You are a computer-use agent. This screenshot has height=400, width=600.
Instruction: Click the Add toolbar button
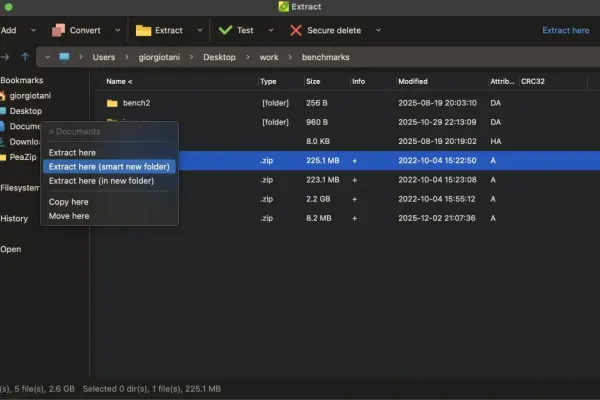(x=8, y=30)
